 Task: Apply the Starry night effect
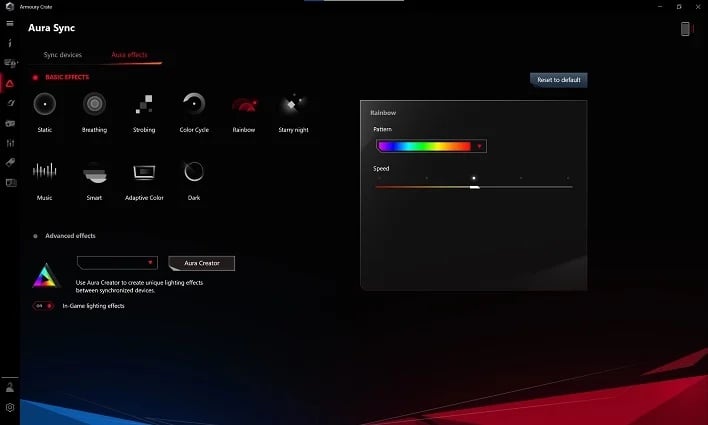point(293,104)
